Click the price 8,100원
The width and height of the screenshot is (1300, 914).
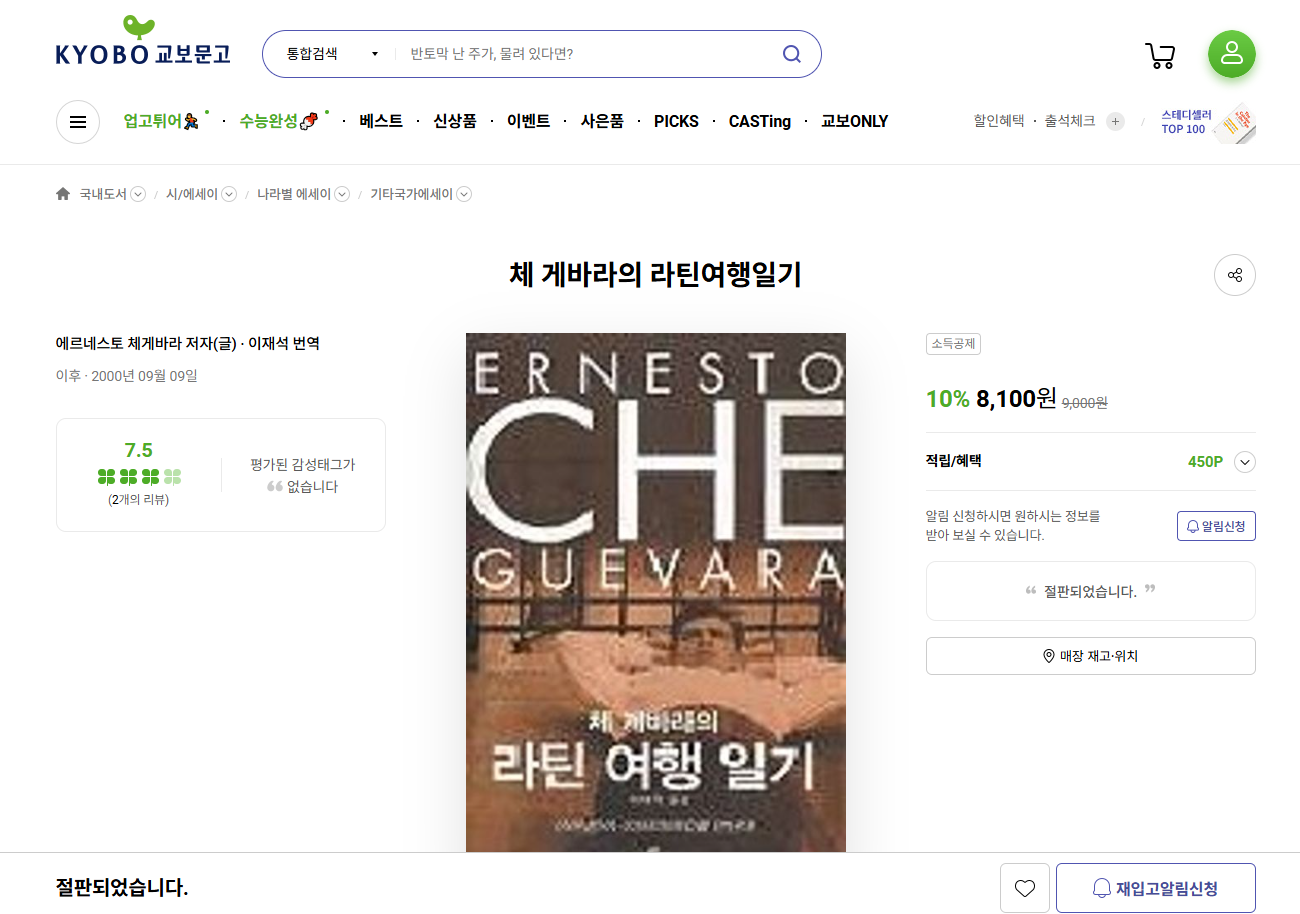pyautogui.click(x=1016, y=399)
